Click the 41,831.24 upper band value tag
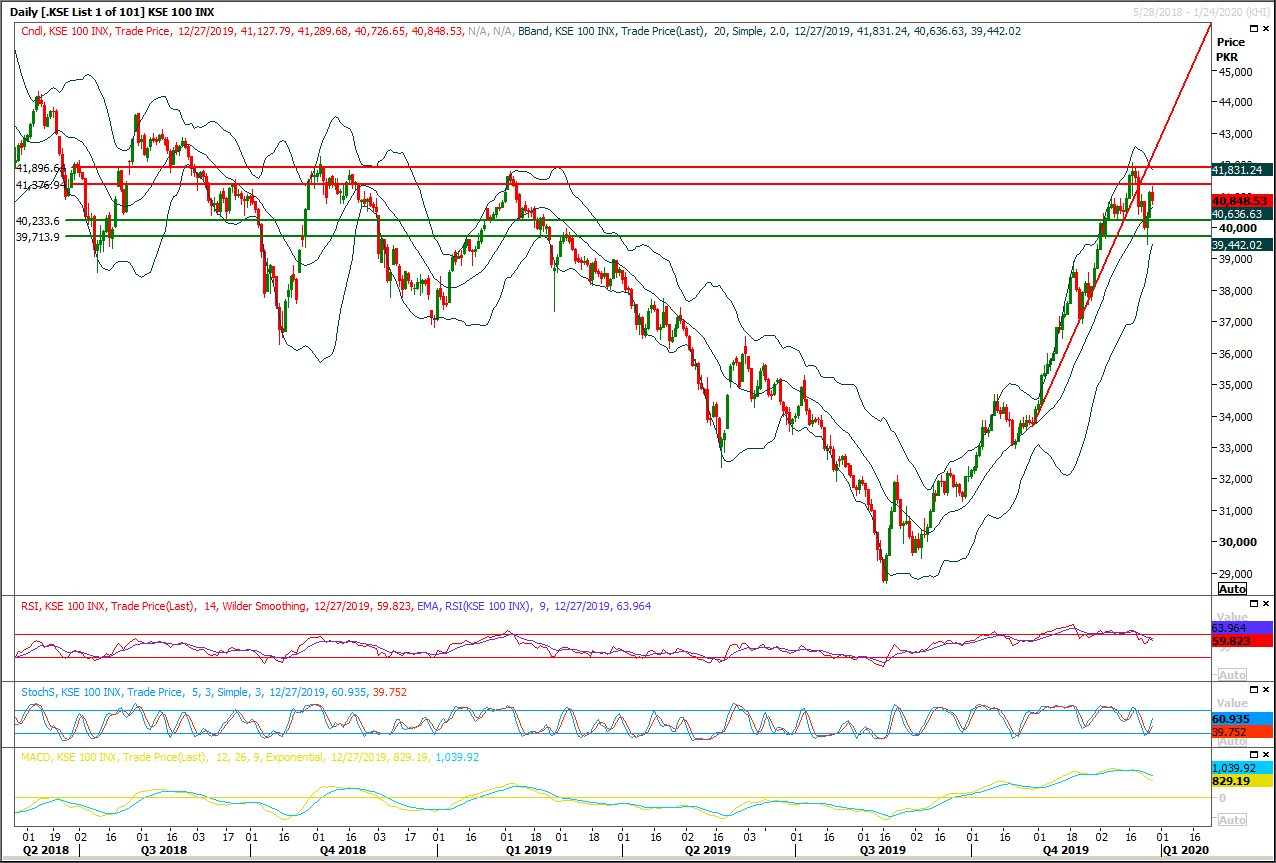Viewport: 1276px width, 863px height. [x=1241, y=170]
